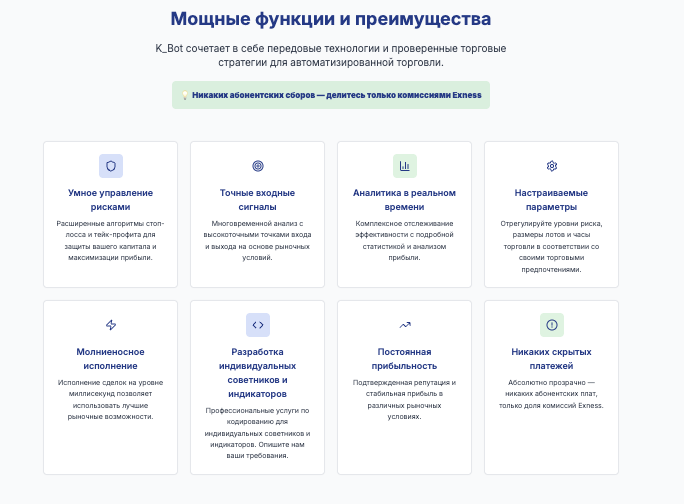
Task: Select the title Разработка индивидуальных советников и индикаторов
Action: pyautogui.click(x=257, y=373)
